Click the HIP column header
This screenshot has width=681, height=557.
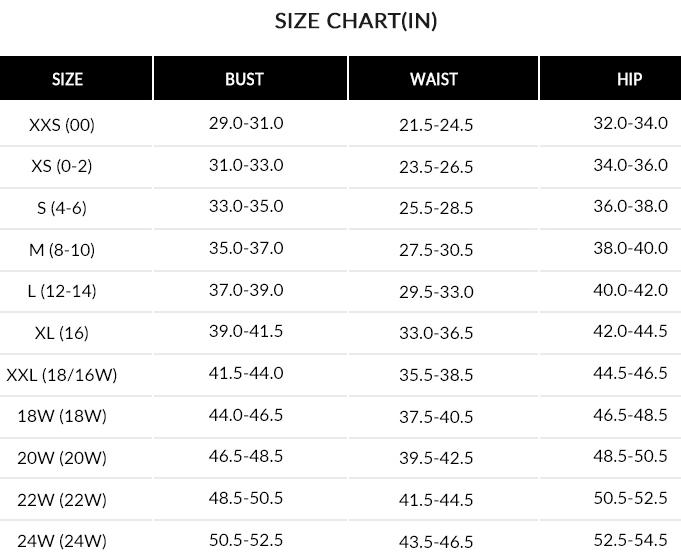pos(630,79)
